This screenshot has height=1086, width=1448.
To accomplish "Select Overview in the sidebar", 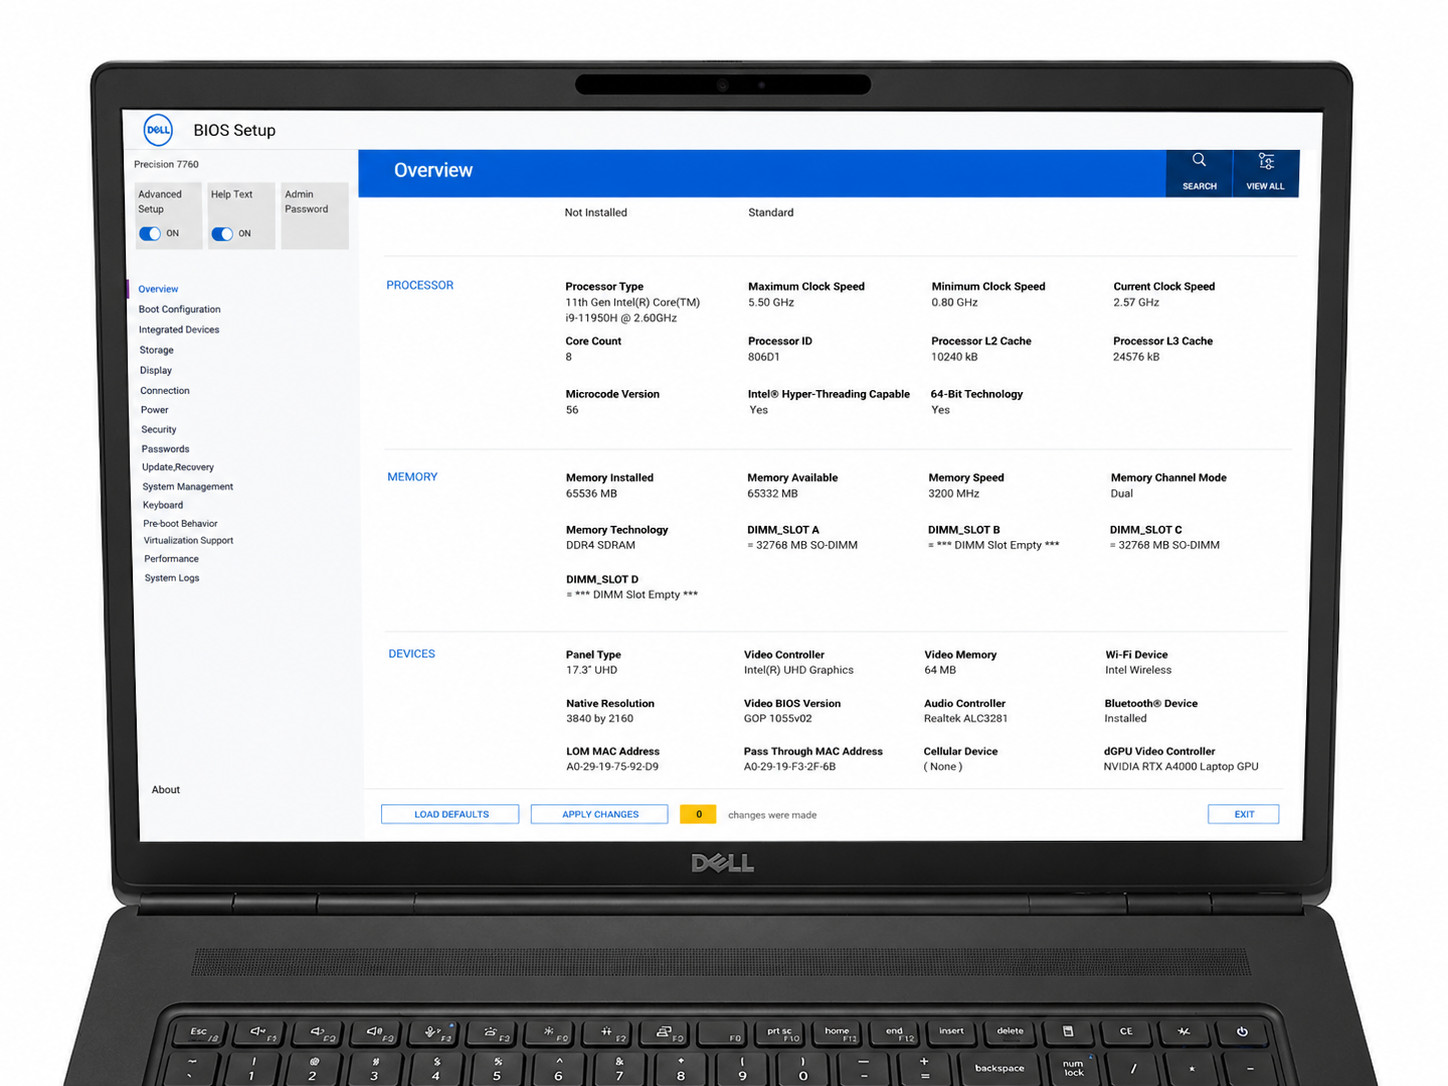I will point(158,289).
